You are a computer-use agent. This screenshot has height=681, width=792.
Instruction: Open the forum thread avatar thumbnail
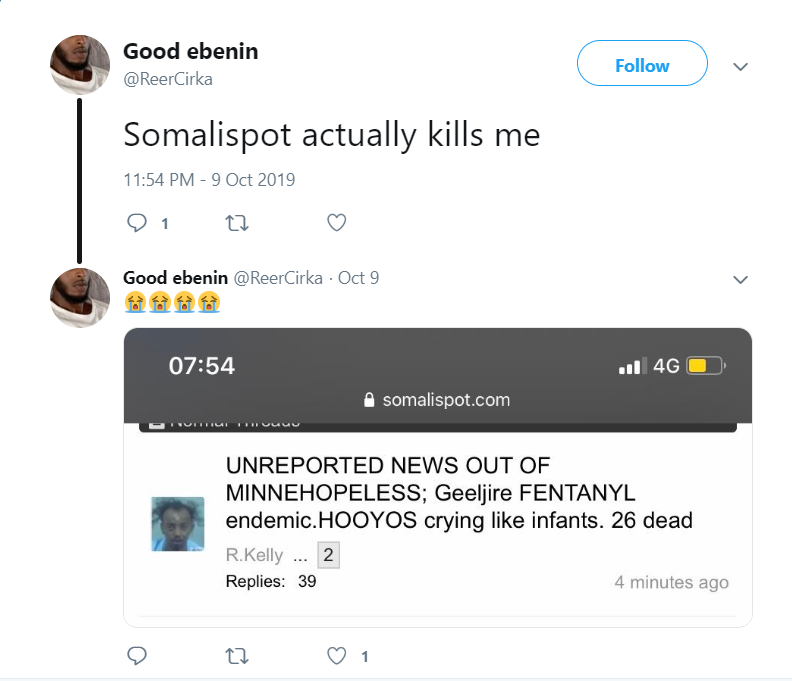pyautogui.click(x=178, y=524)
